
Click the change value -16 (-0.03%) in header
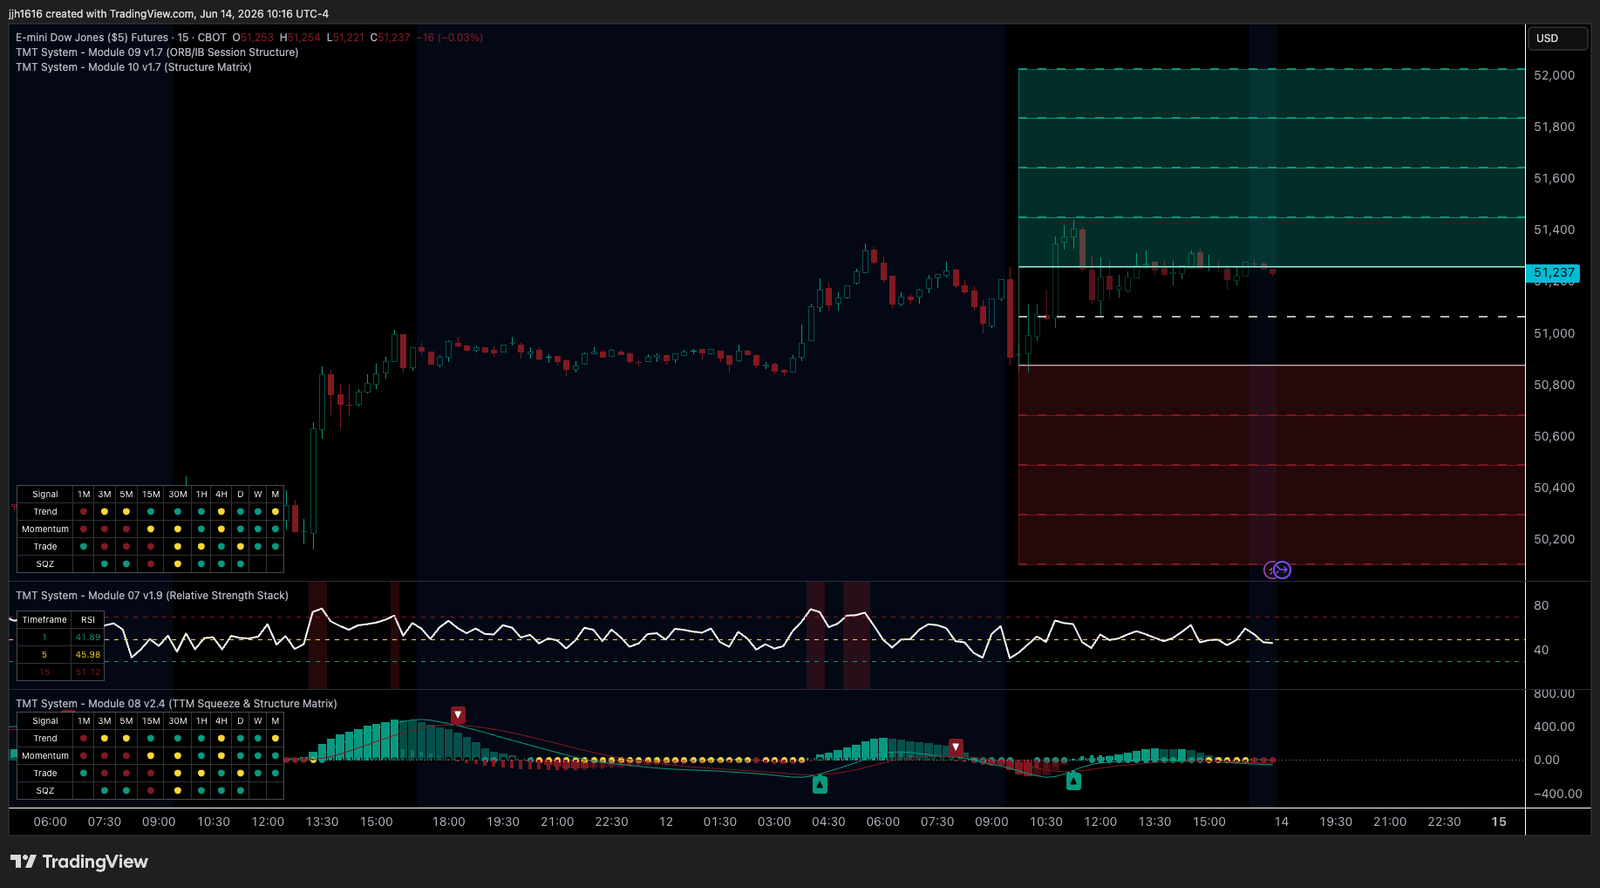coord(450,37)
